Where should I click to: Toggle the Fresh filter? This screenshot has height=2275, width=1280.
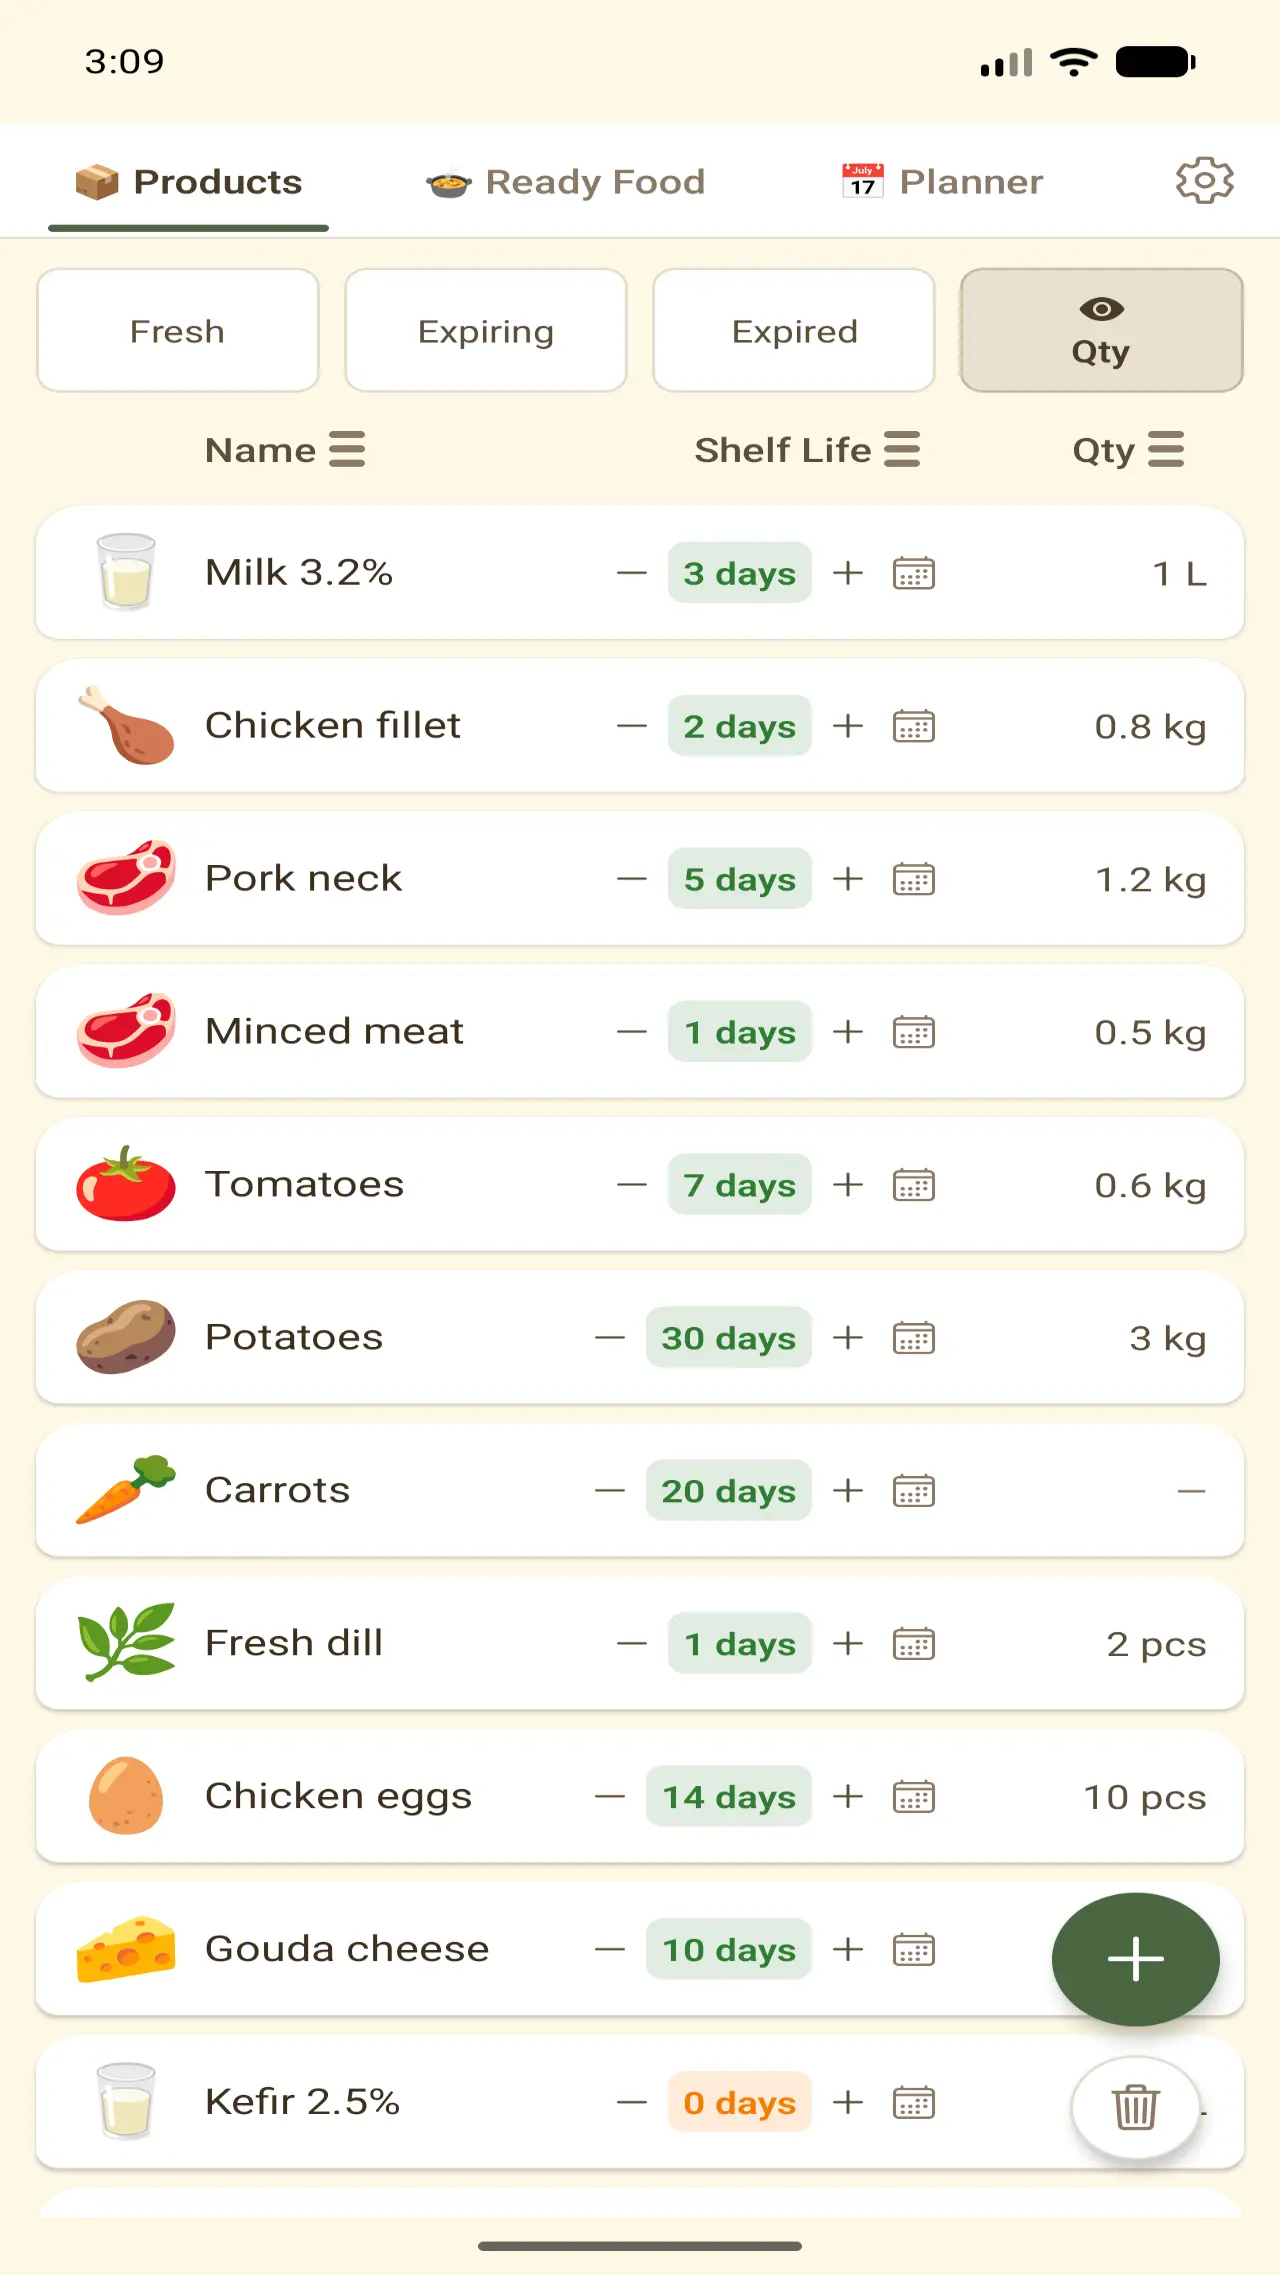tap(178, 330)
